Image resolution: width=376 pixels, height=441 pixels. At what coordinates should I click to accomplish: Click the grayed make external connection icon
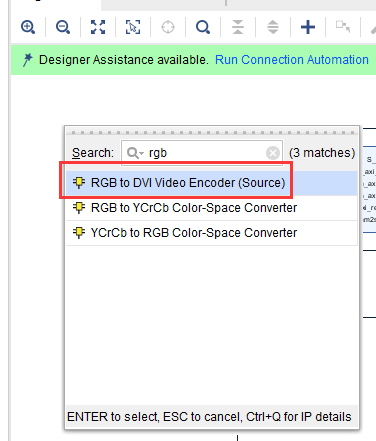[x=343, y=26]
